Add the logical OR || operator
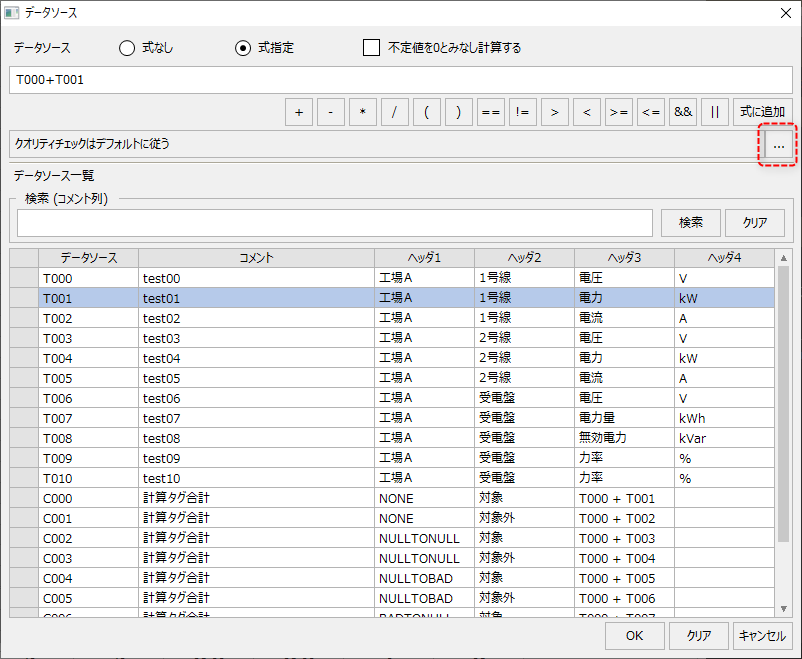The height and width of the screenshot is (659, 802). [x=714, y=112]
